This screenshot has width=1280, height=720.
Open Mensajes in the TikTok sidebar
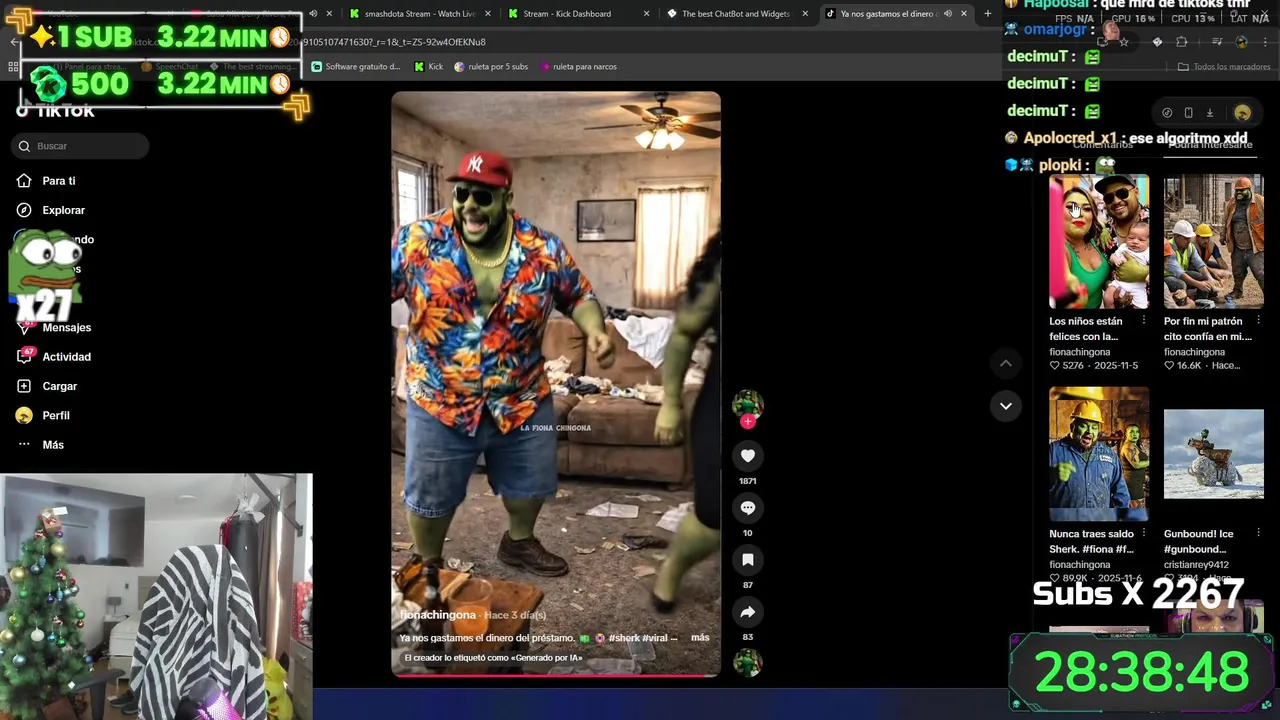(x=55, y=327)
